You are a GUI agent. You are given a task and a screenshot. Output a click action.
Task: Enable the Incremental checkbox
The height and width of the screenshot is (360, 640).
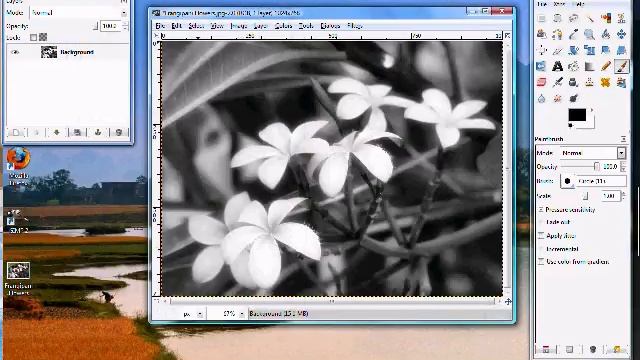coord(541,249)
